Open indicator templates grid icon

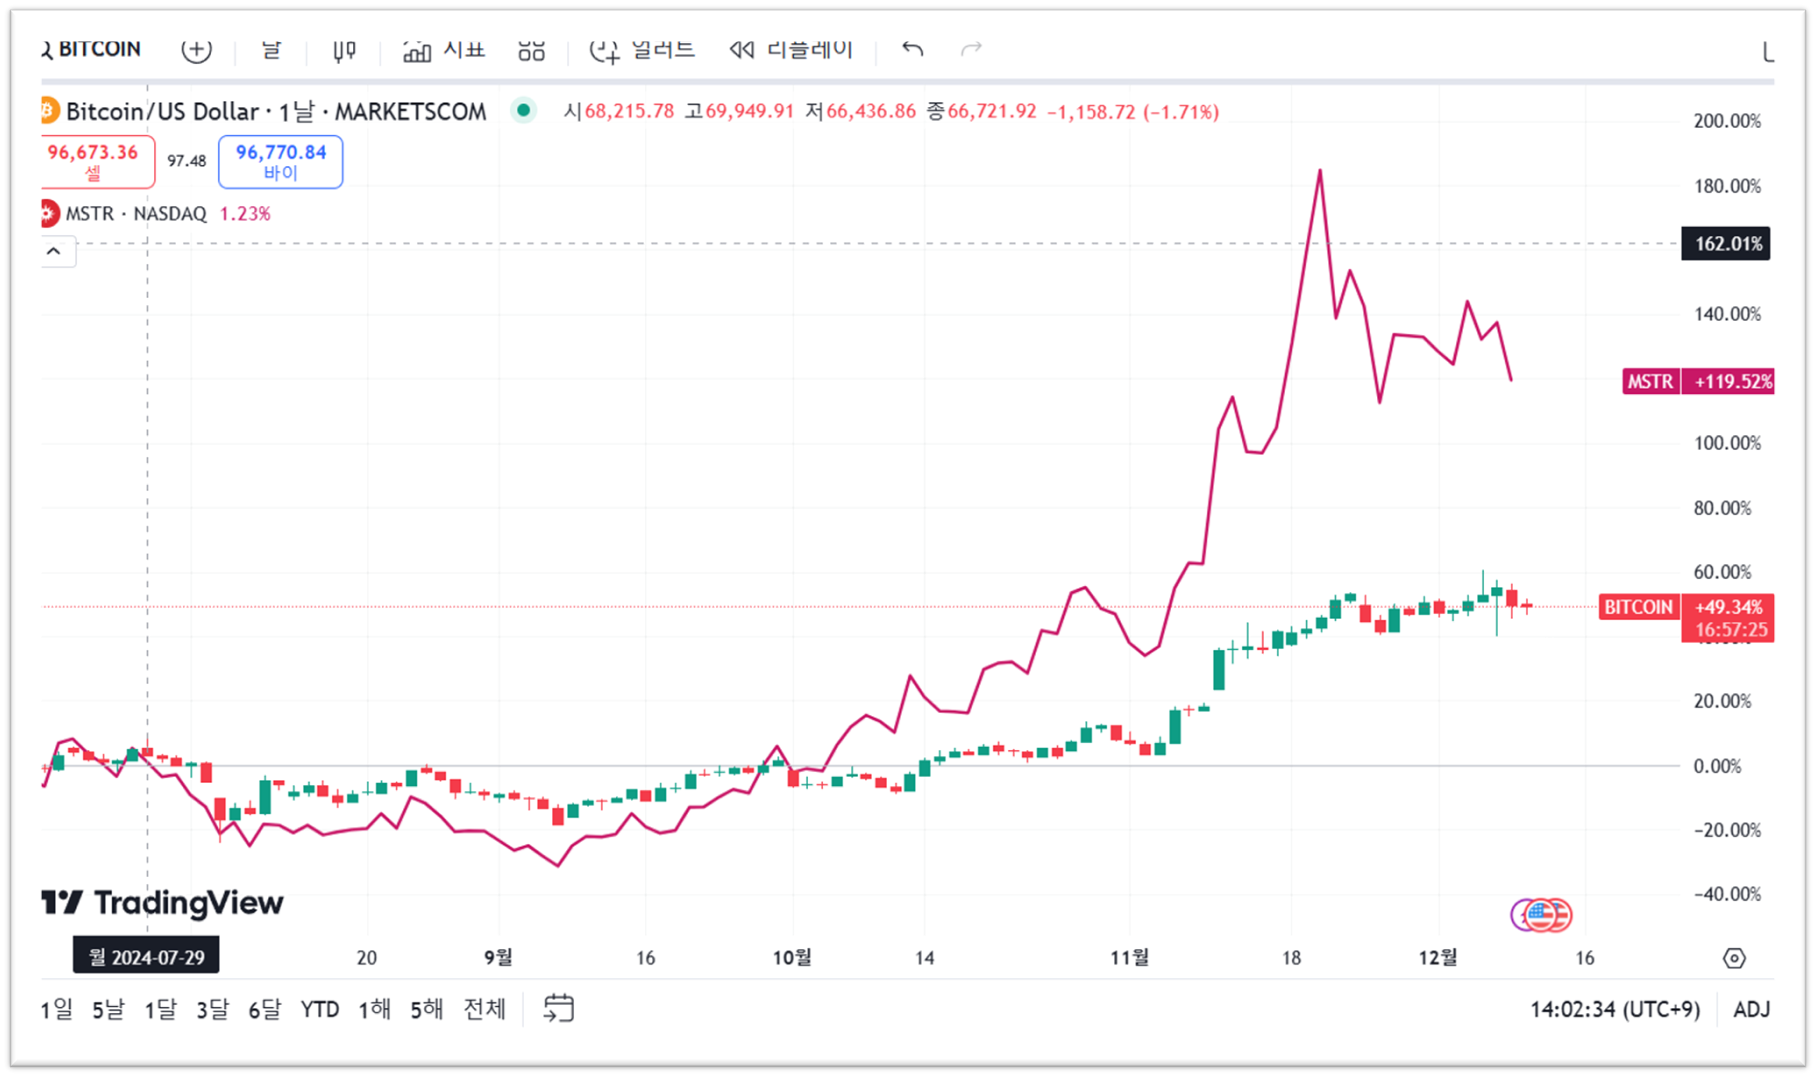point(531,50)
